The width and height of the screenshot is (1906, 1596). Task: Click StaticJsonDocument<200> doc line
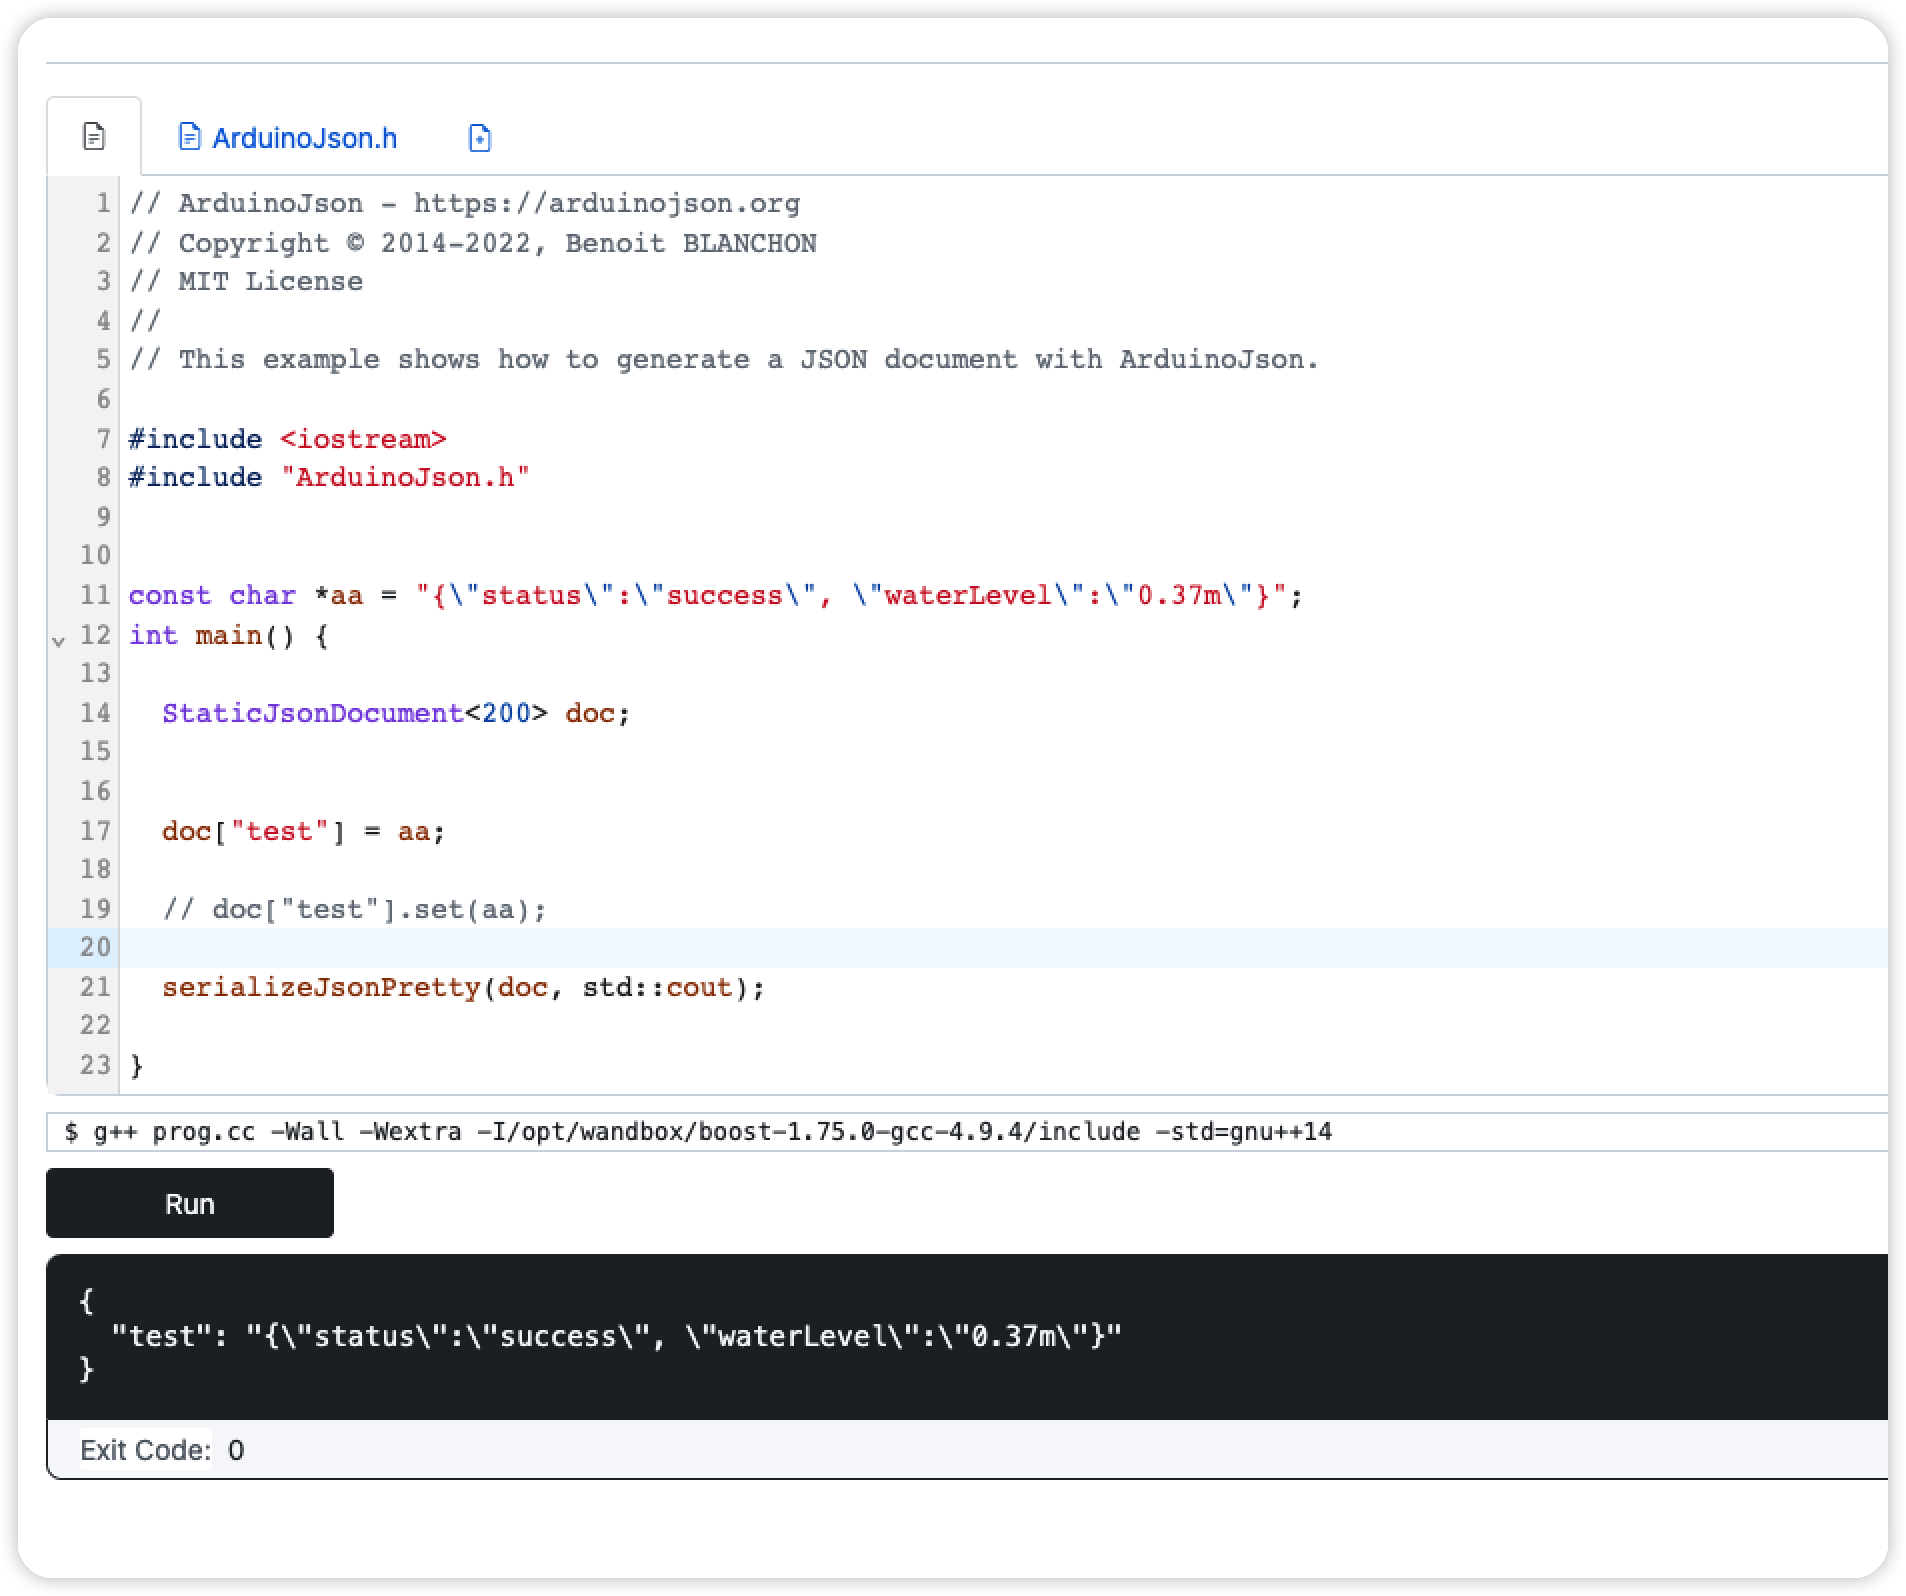pos(396,714)
